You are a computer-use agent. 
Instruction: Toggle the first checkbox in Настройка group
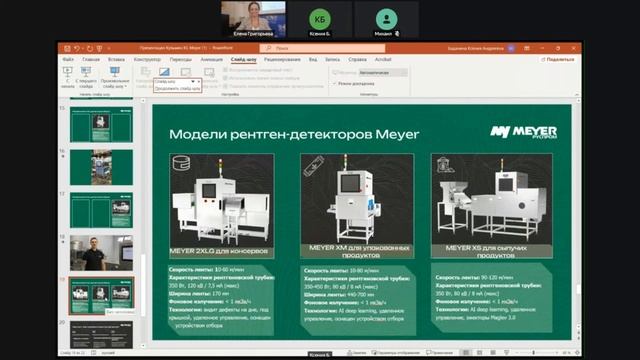click(225, 70)
